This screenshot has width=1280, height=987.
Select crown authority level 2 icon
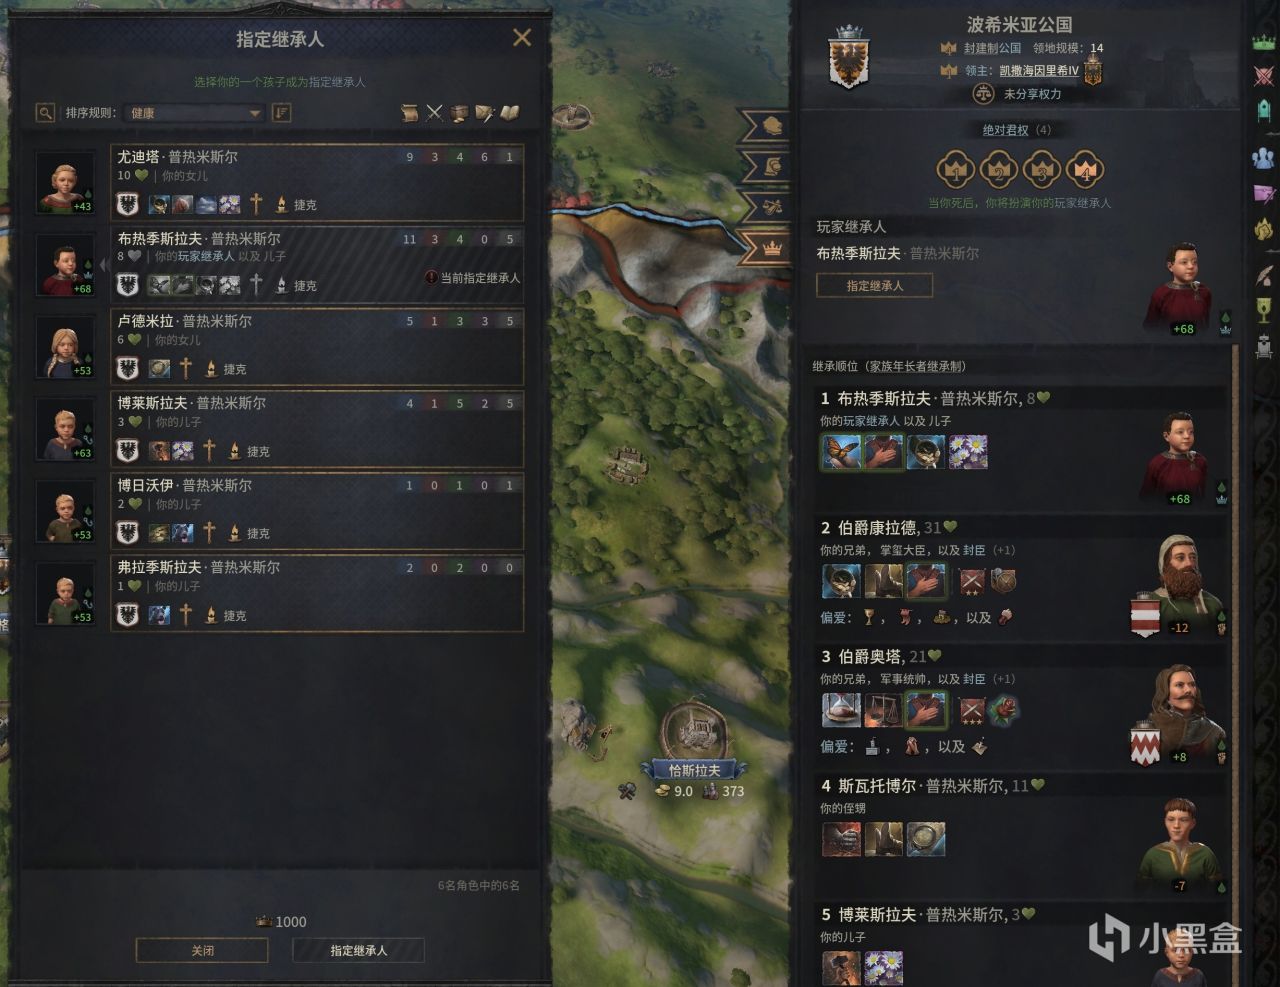coord(999,170)
